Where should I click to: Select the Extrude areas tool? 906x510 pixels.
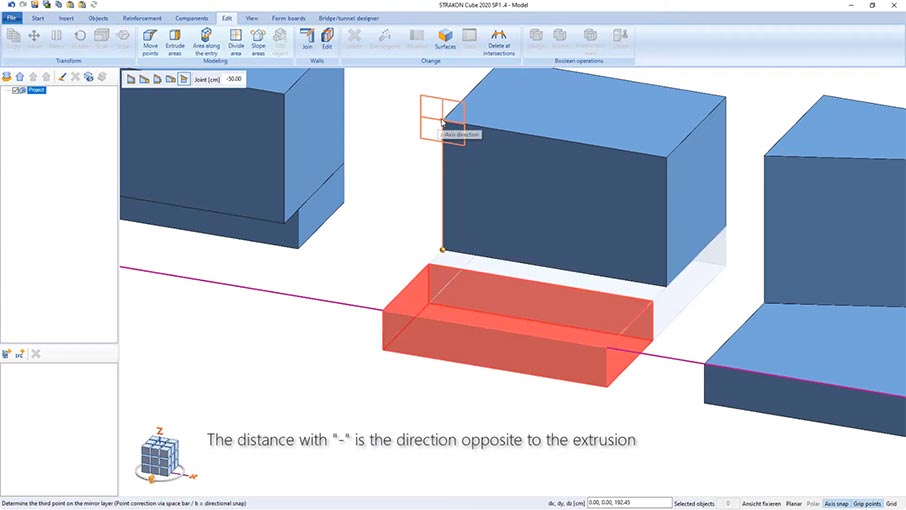tap(174, 42)
